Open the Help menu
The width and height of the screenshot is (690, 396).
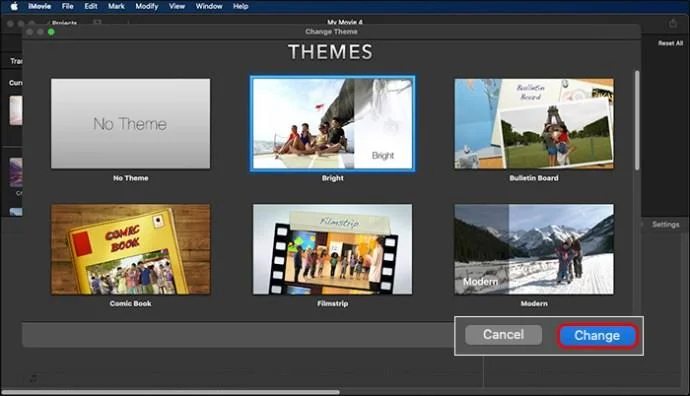pos(240,6)
